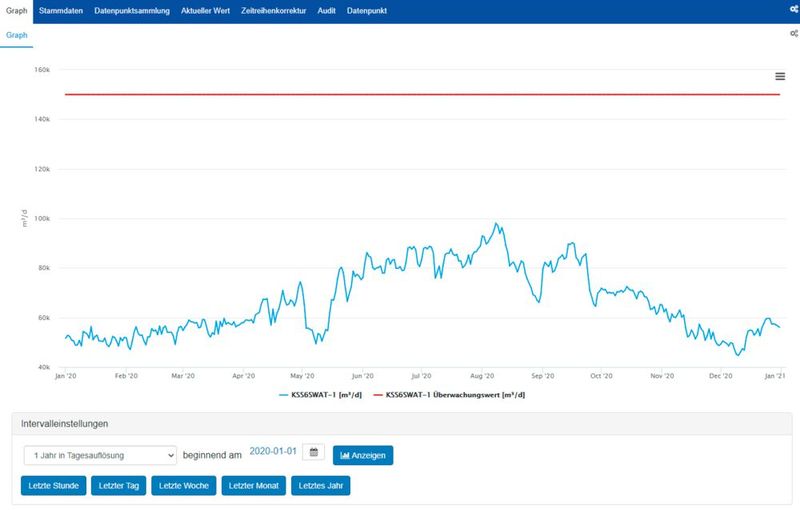Screen dimensions: 800x510
Task: Click the Letzte Woche button
Action: coord(184,486)
